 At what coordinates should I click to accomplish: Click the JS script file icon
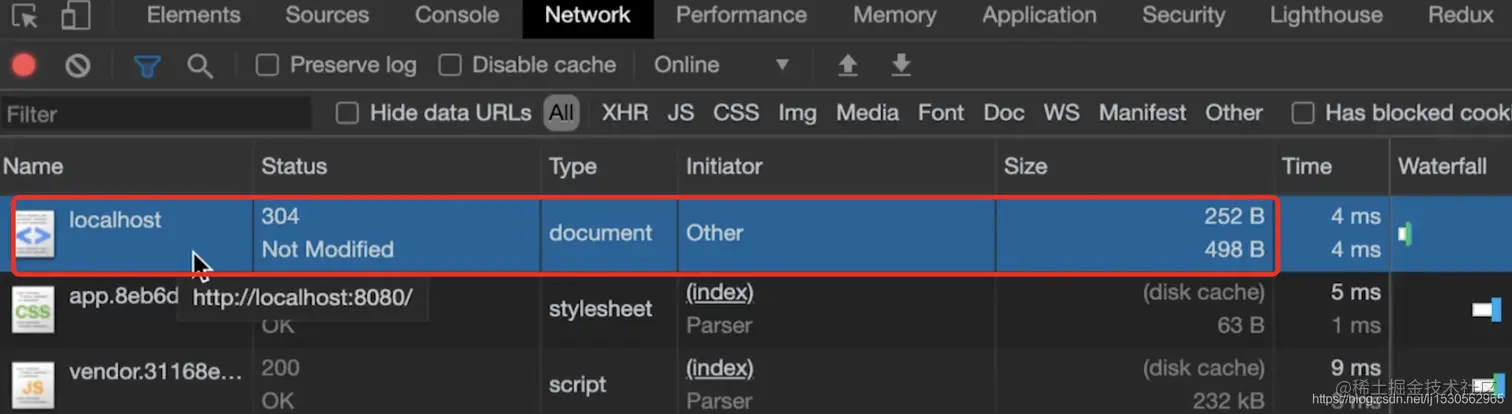[32, 386]
